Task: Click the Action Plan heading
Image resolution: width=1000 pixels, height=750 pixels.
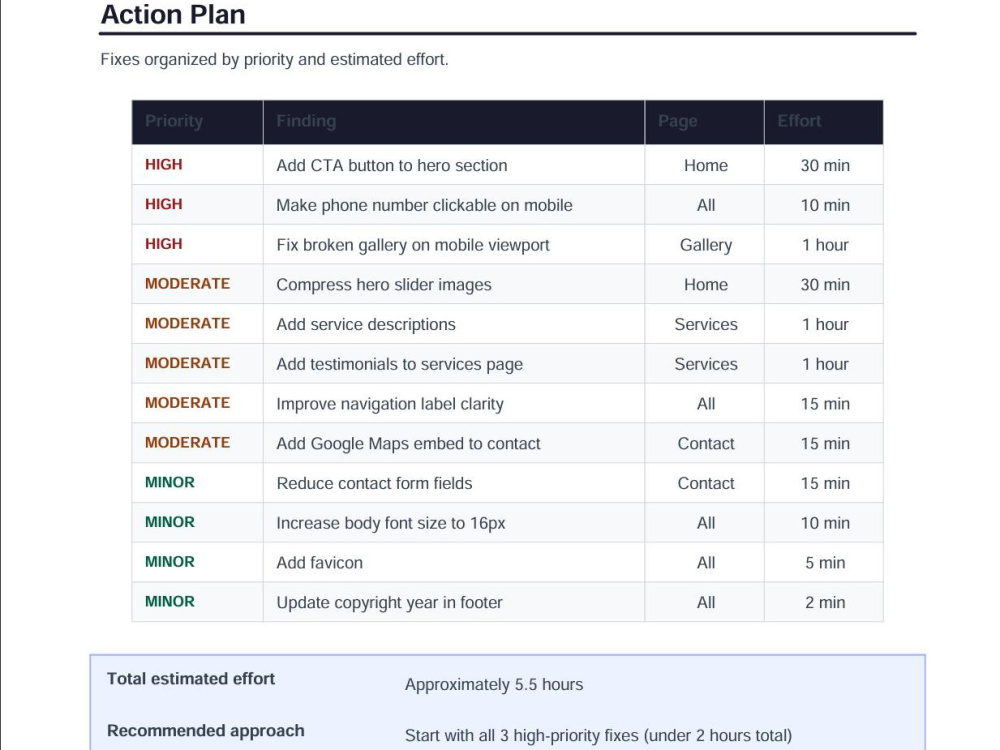Action: 173,15
